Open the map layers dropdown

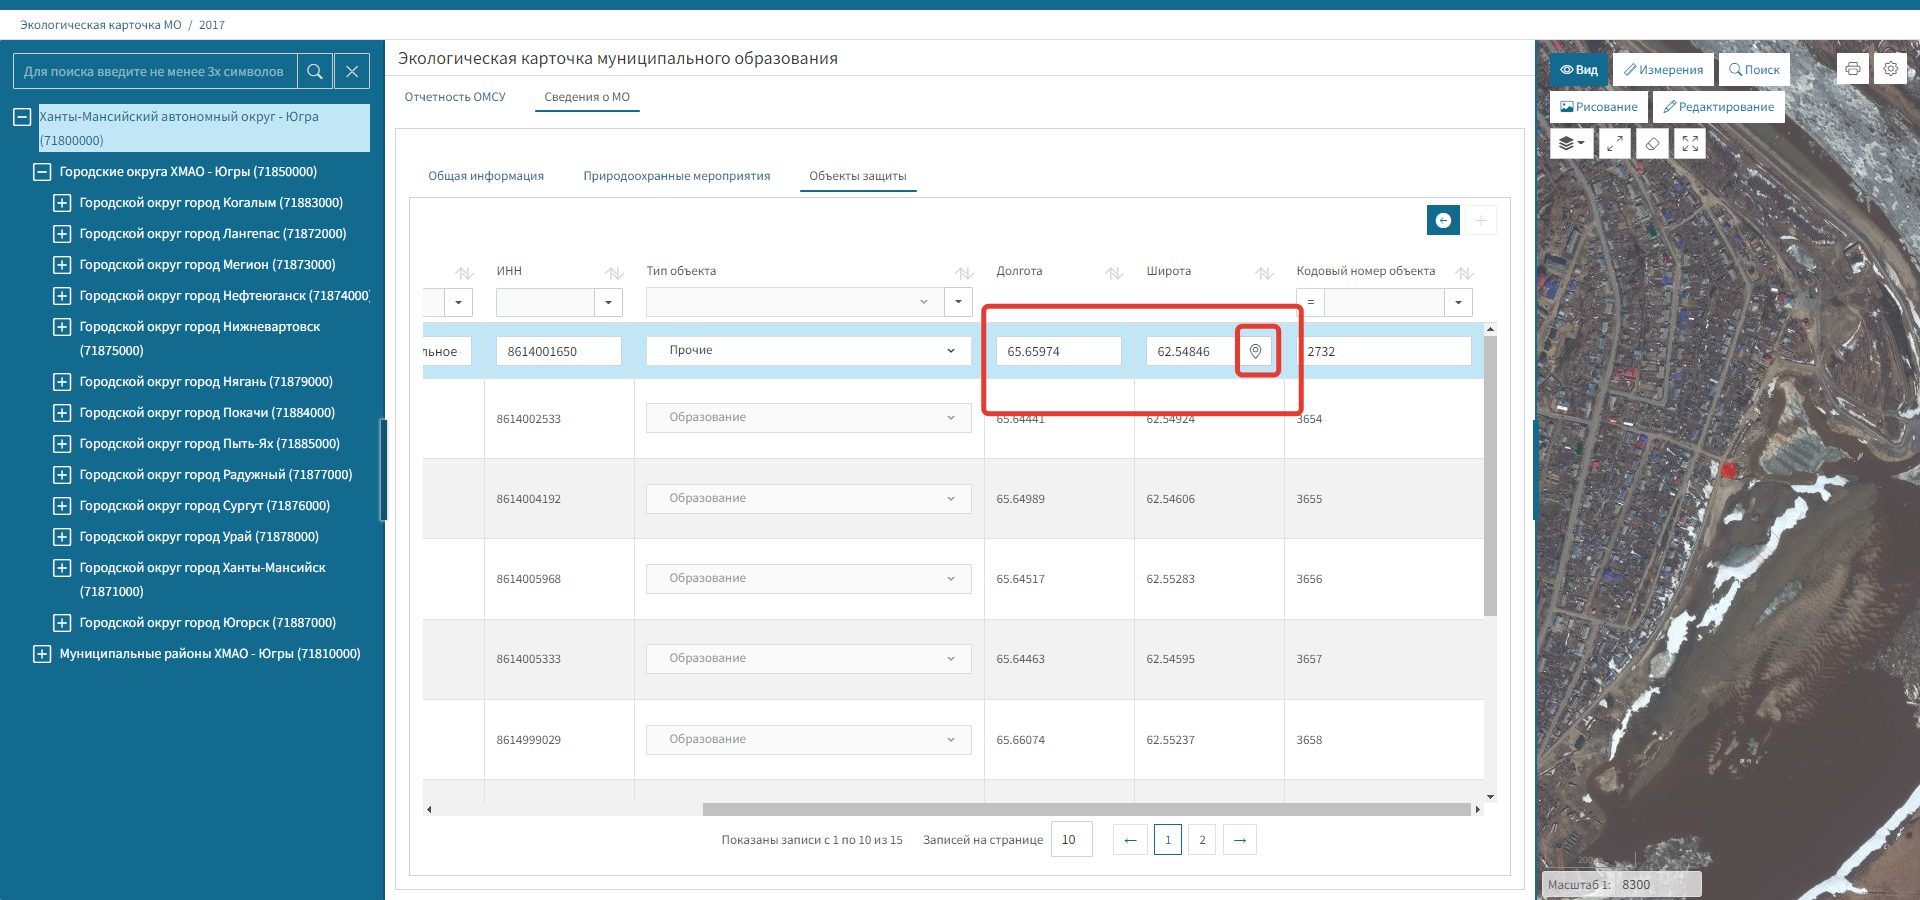tap(1571, 144)
